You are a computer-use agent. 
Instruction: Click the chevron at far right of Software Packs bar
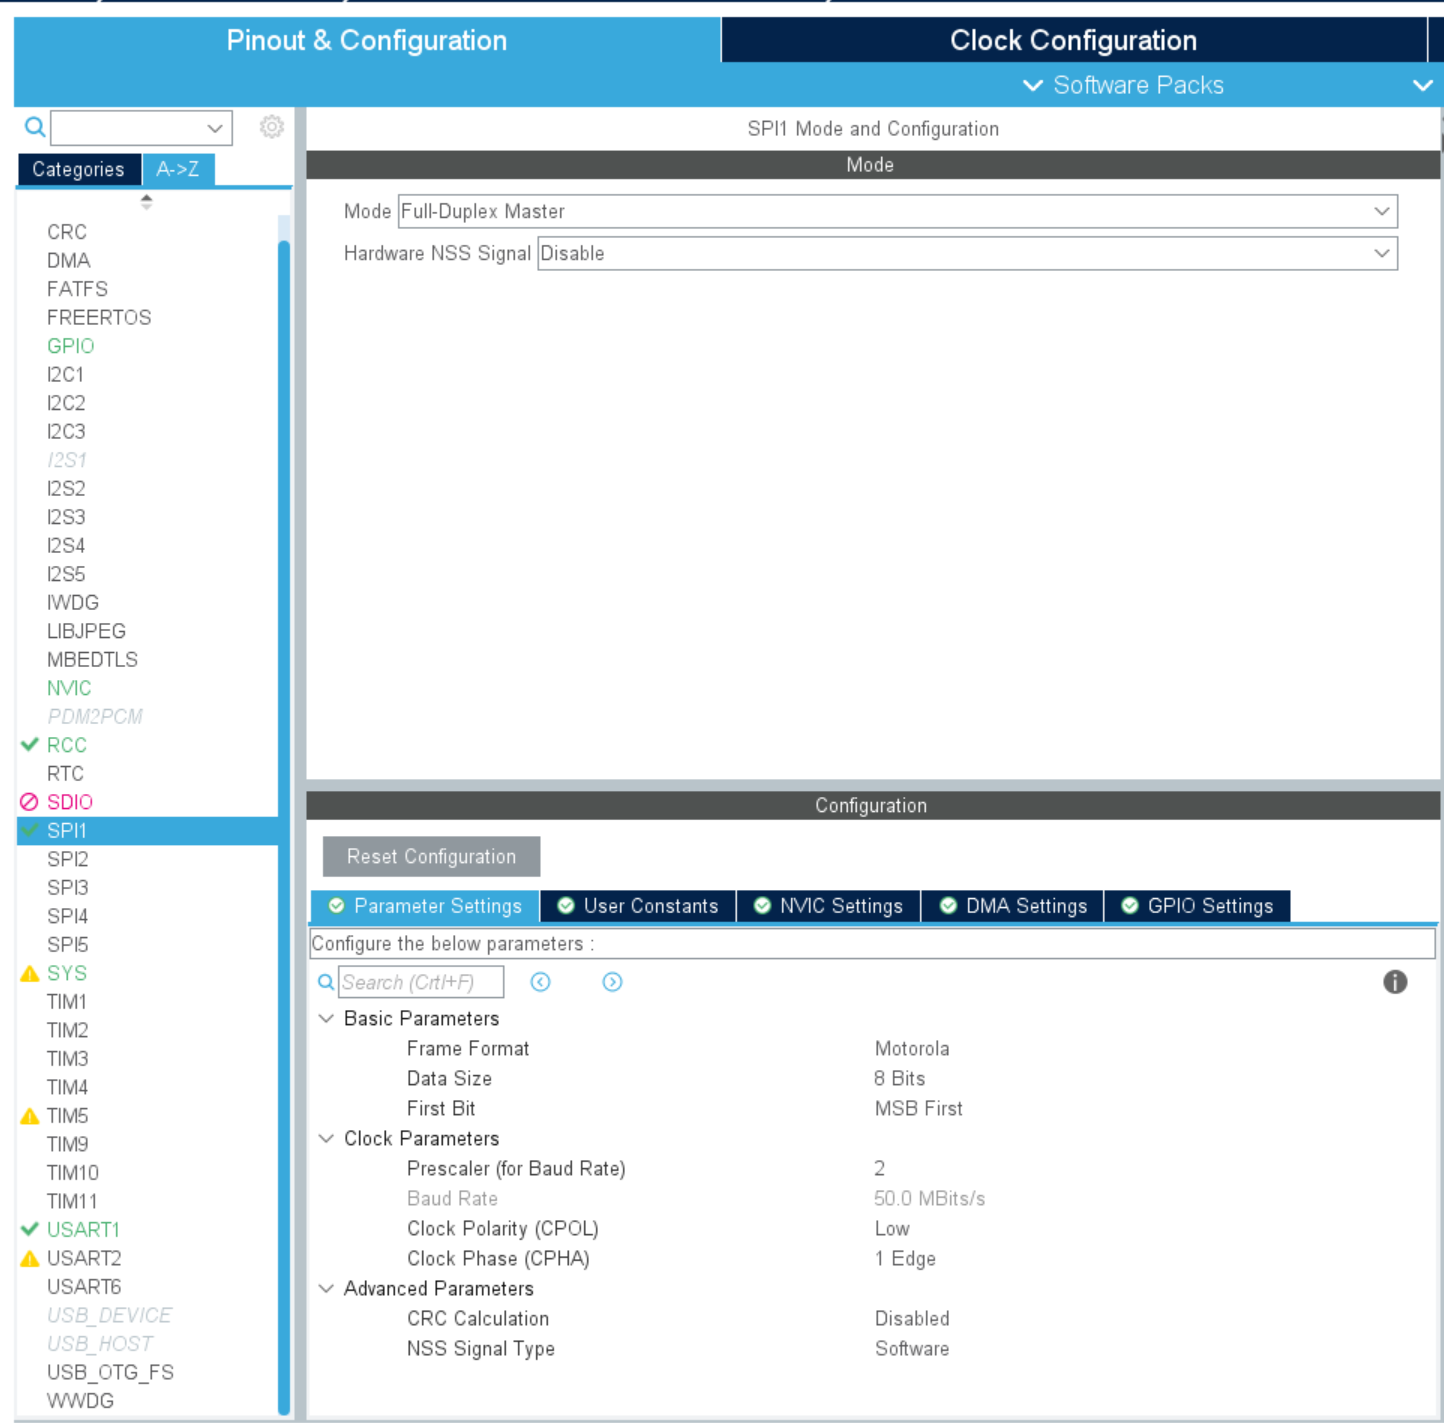click(x=1422, y=85)
